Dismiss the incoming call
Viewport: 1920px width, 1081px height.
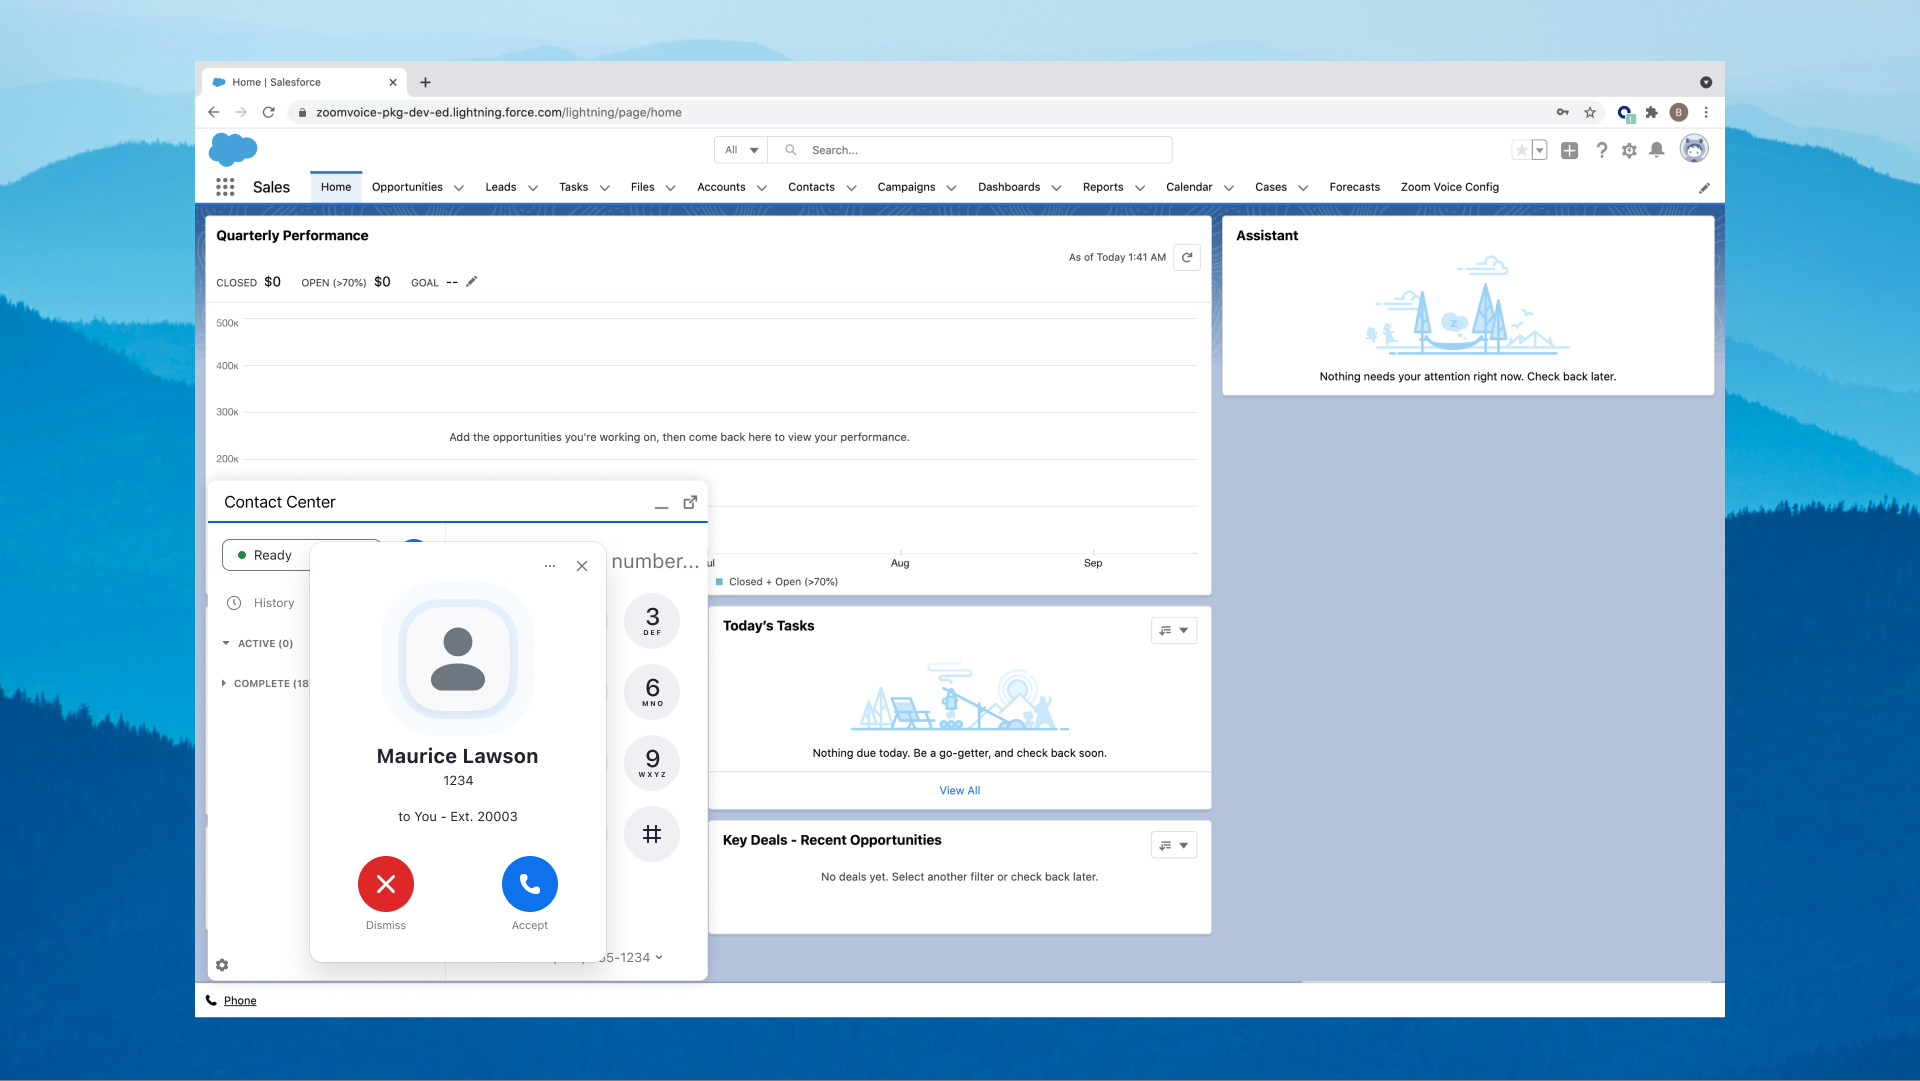click(x=385, y=884)
